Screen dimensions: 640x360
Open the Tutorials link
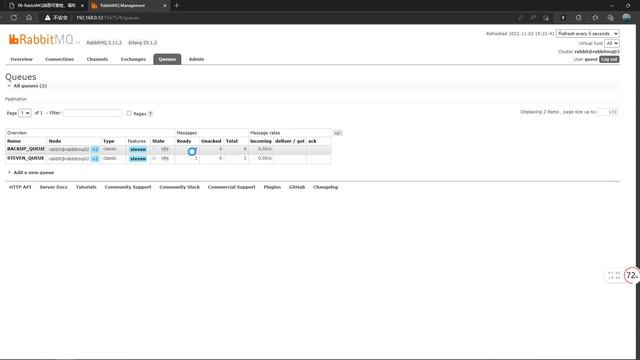(86, 187)
